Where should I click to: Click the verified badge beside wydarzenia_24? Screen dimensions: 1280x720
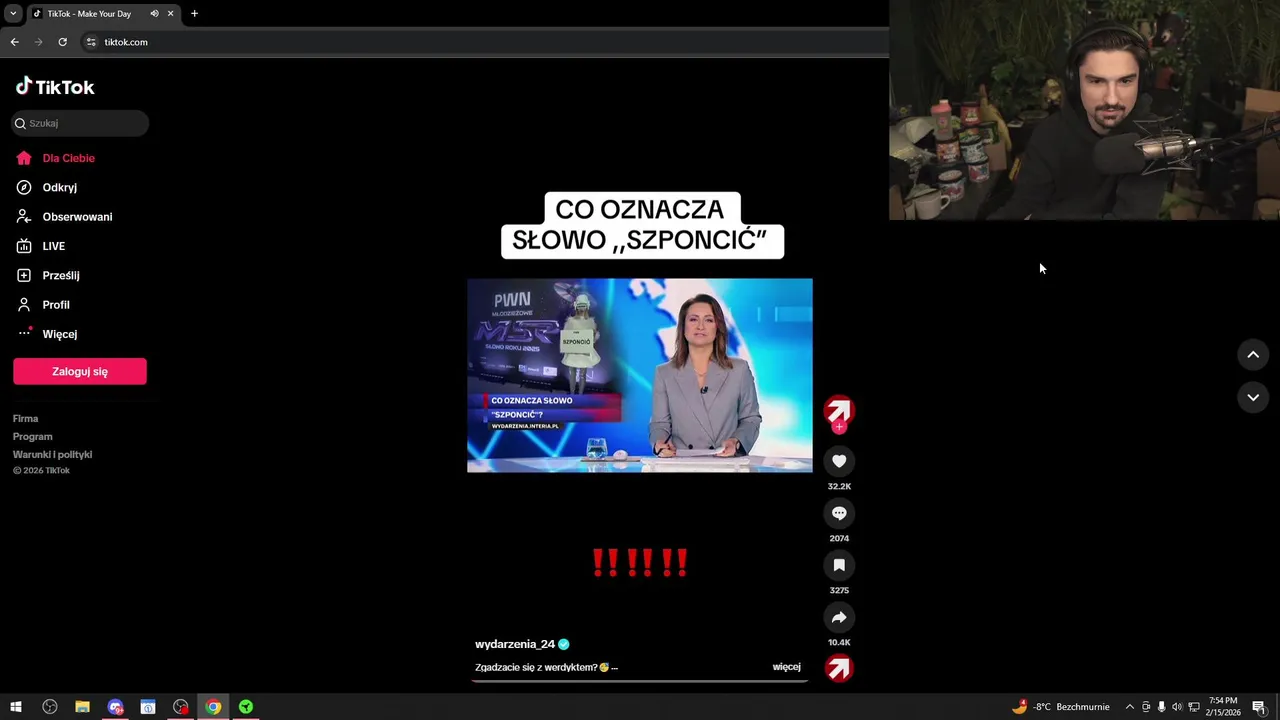(x=564, y=644)
